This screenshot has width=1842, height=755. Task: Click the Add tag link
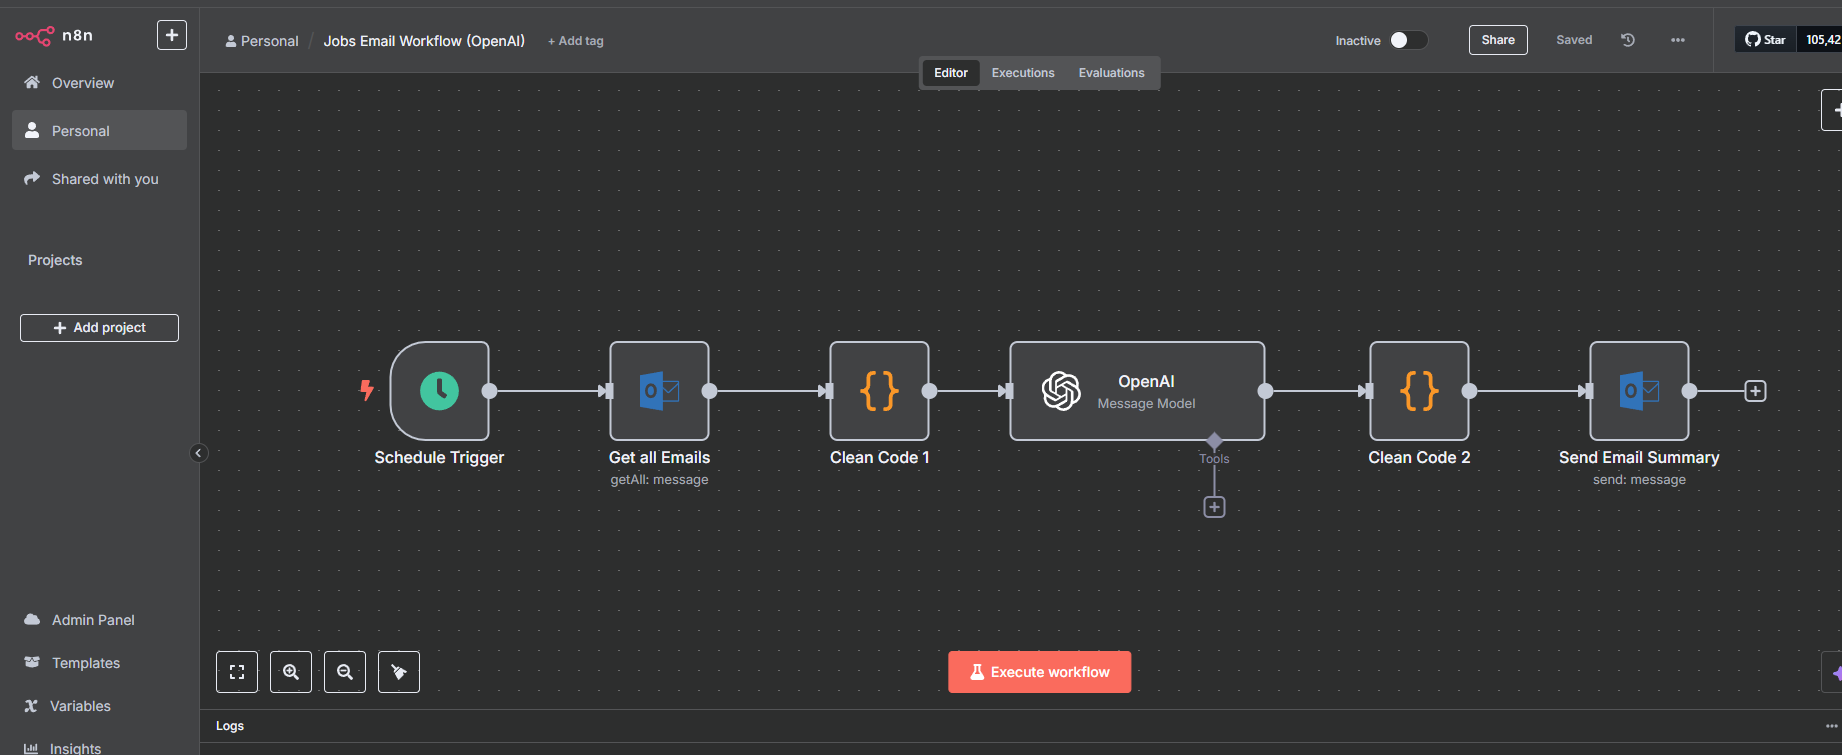click(x=576, y=41)
